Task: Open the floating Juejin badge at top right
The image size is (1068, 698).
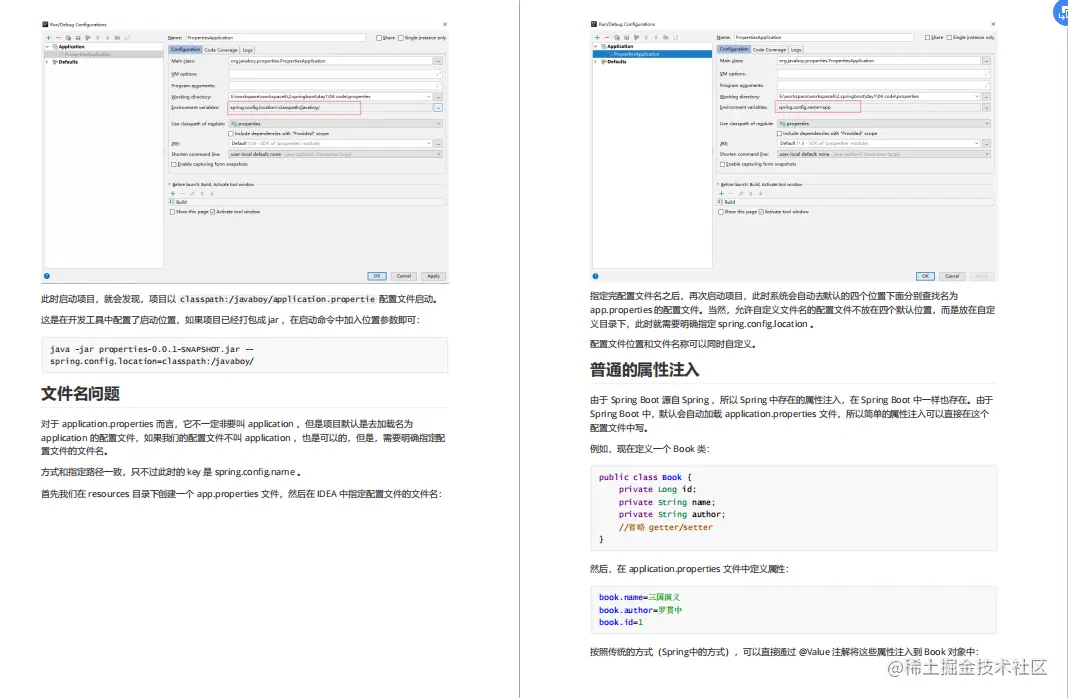Action: (1058, 14)
